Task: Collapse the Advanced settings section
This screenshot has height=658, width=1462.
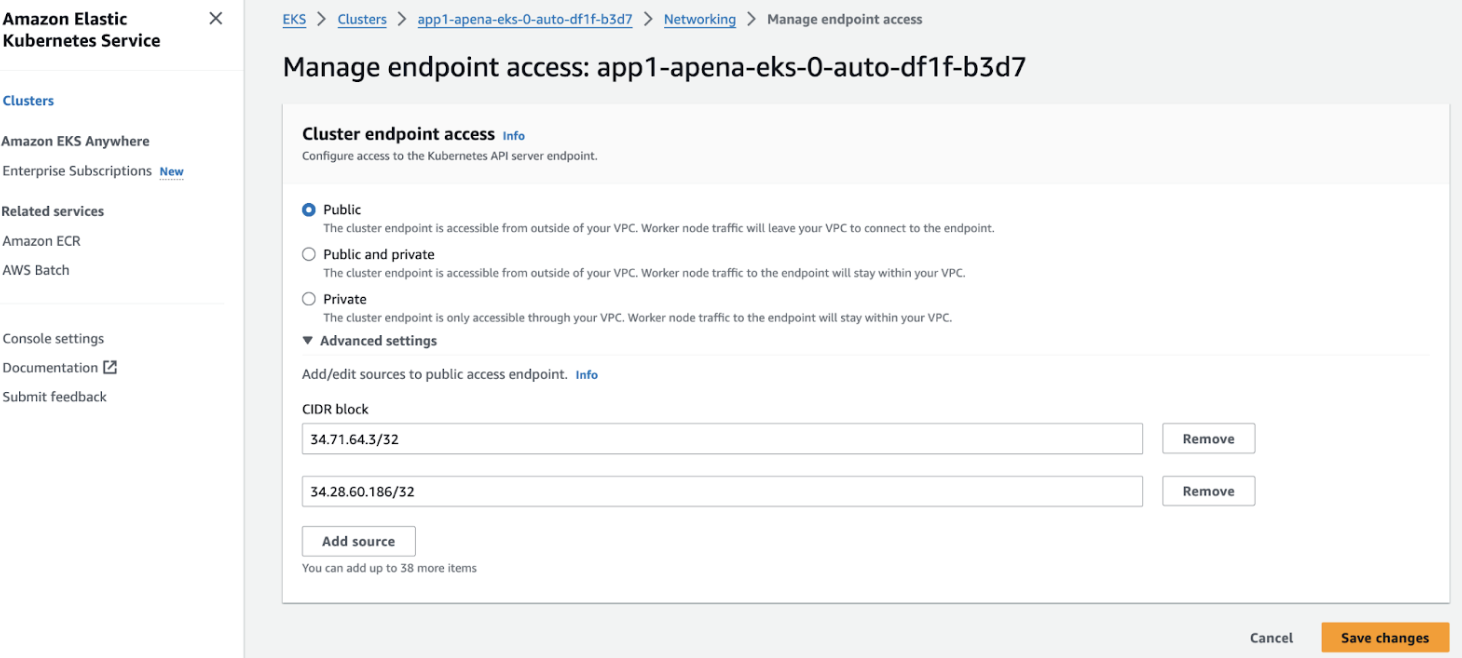Action: [308, 341]
